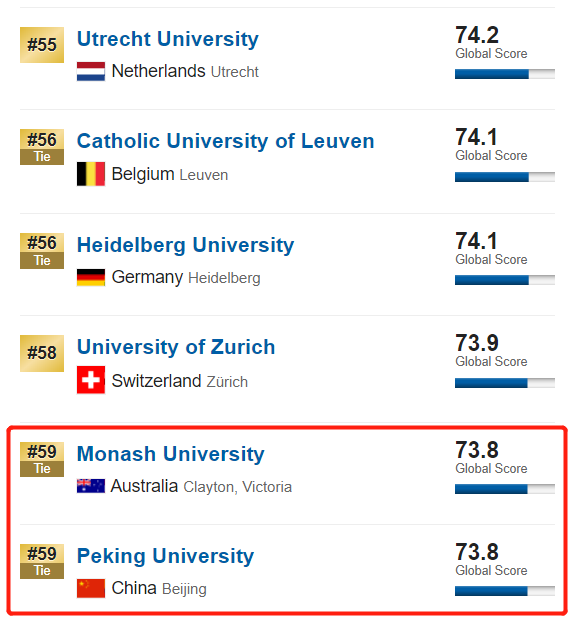The image size is (572, 624).
Task: Click the Belgium flag icon
Action: tap(91, 174)
